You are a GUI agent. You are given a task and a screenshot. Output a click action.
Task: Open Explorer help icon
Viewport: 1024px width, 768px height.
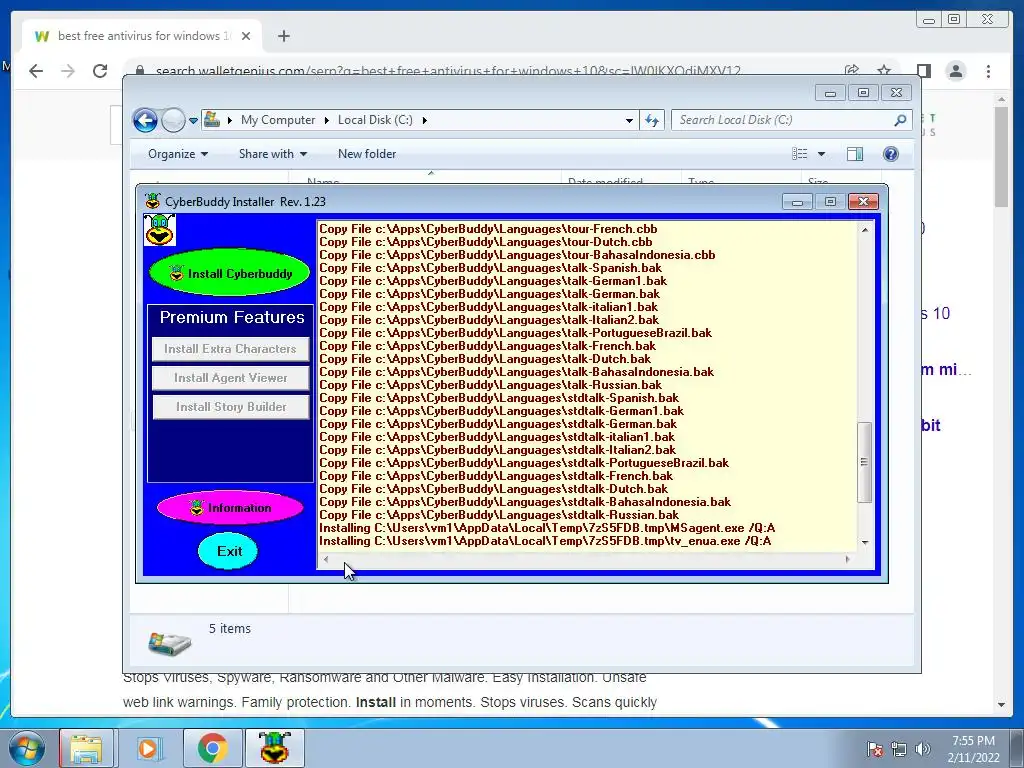(891, 154)
